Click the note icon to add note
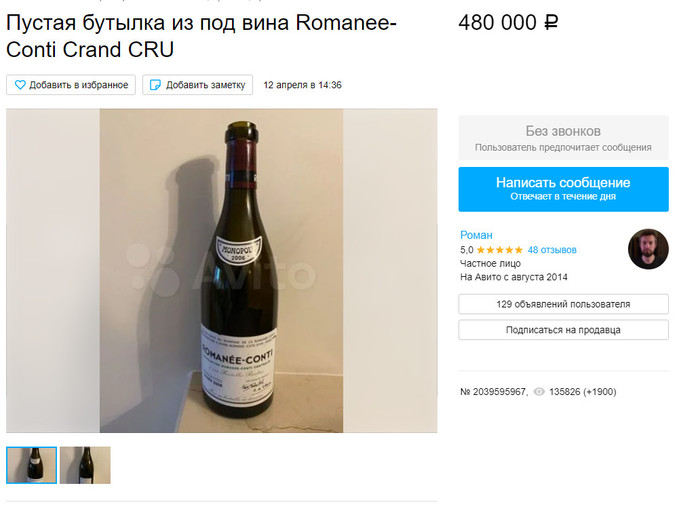The height and width of the screenshot is (509, 700). 155,85
